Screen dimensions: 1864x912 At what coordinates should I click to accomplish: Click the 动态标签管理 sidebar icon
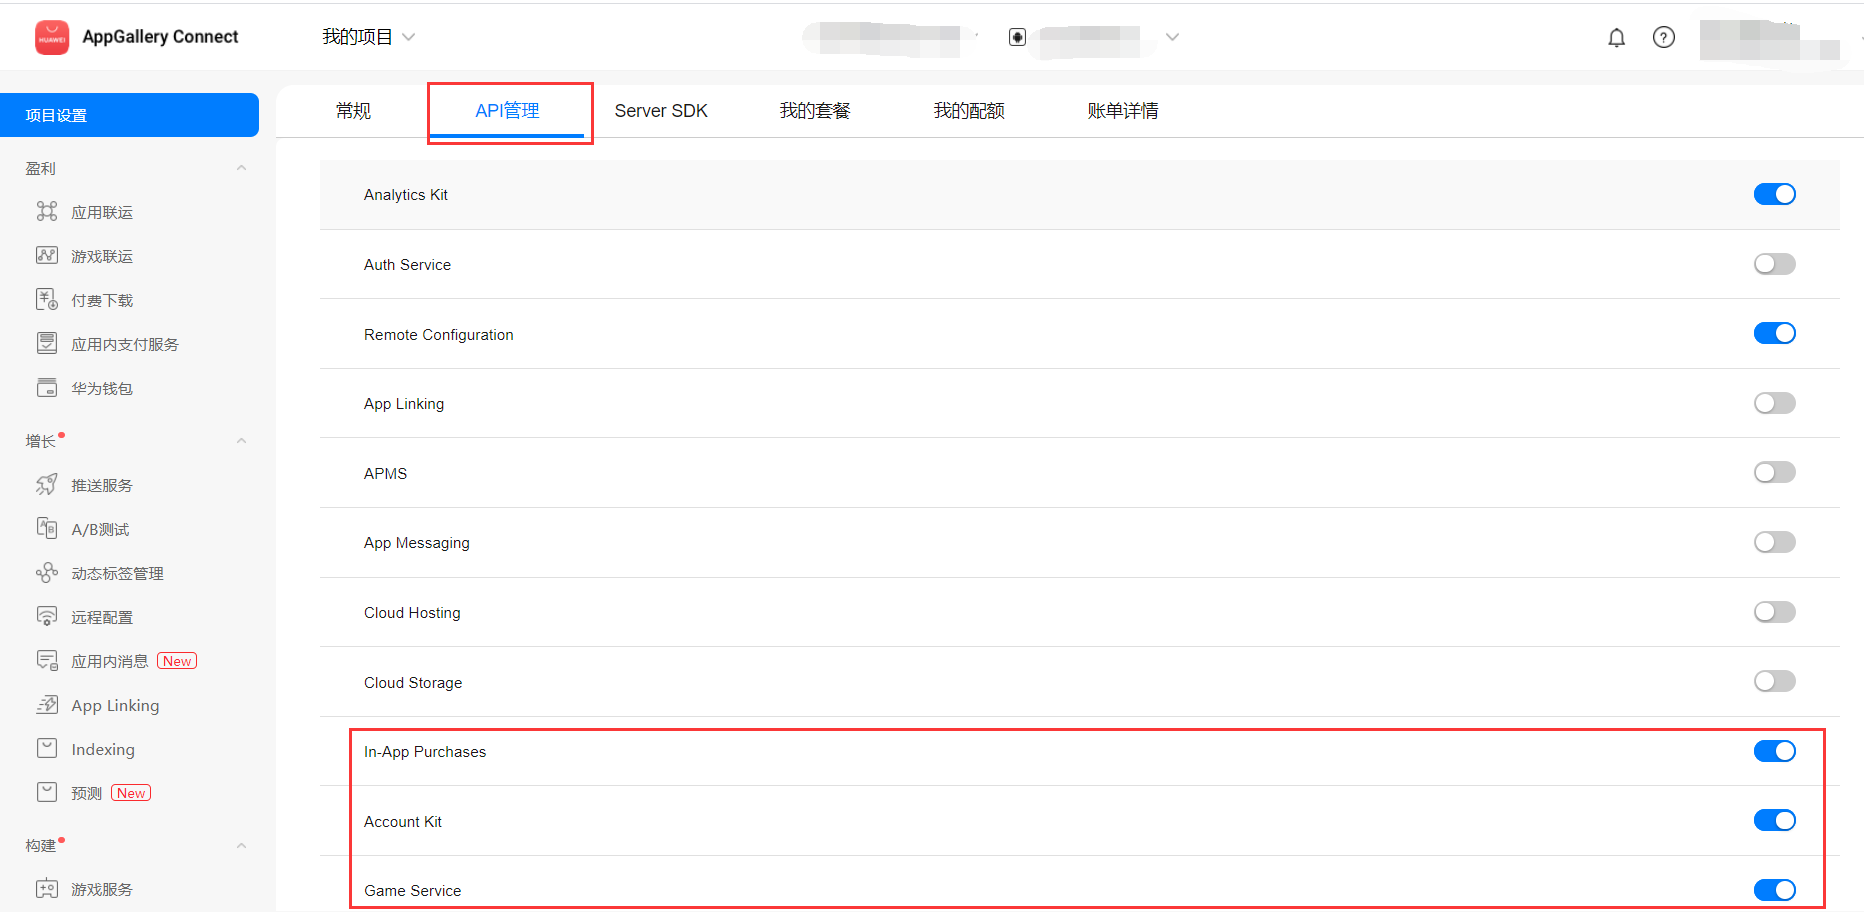click(x=47, y=572)
